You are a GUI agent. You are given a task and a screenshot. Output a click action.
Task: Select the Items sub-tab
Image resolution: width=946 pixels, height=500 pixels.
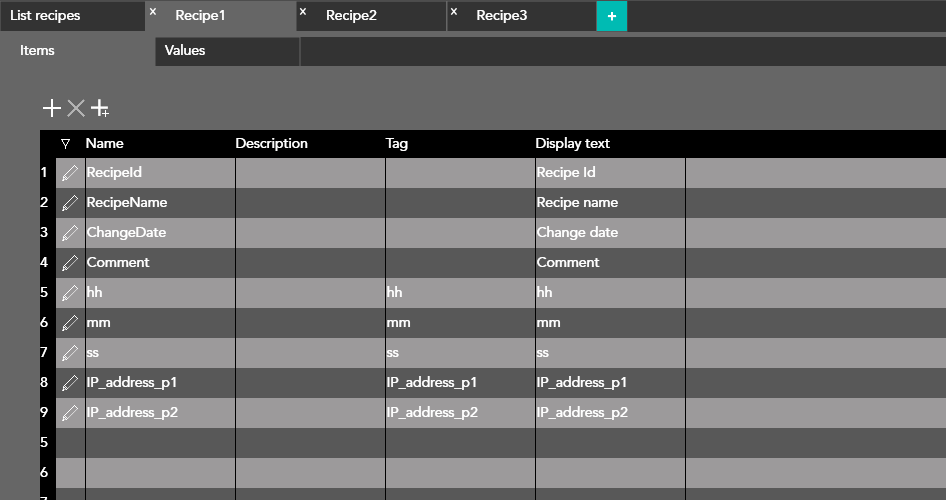(x=37, y=50)
